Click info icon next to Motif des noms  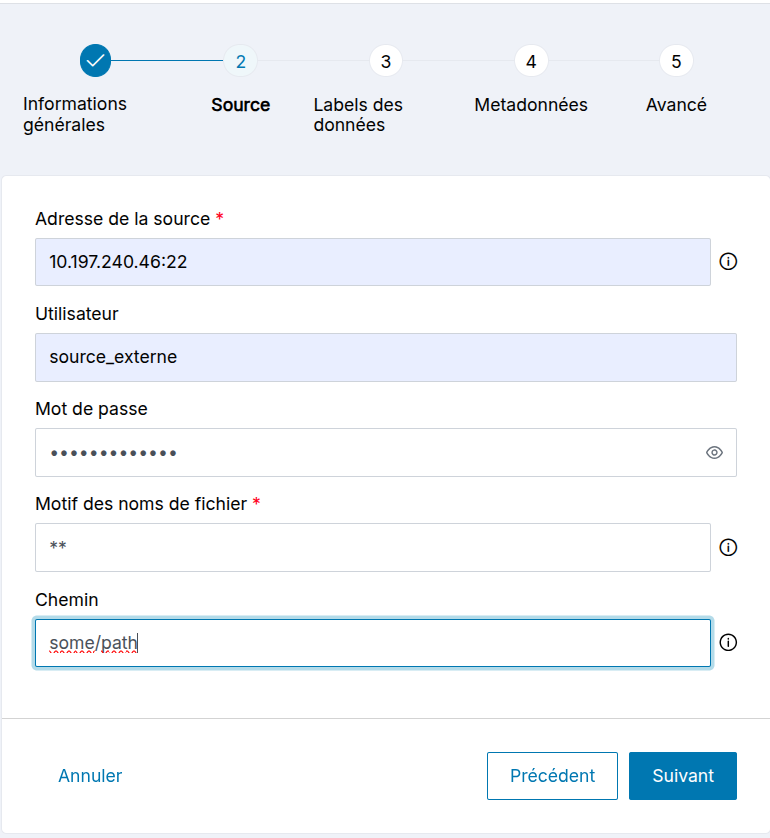tap(728, 547)
